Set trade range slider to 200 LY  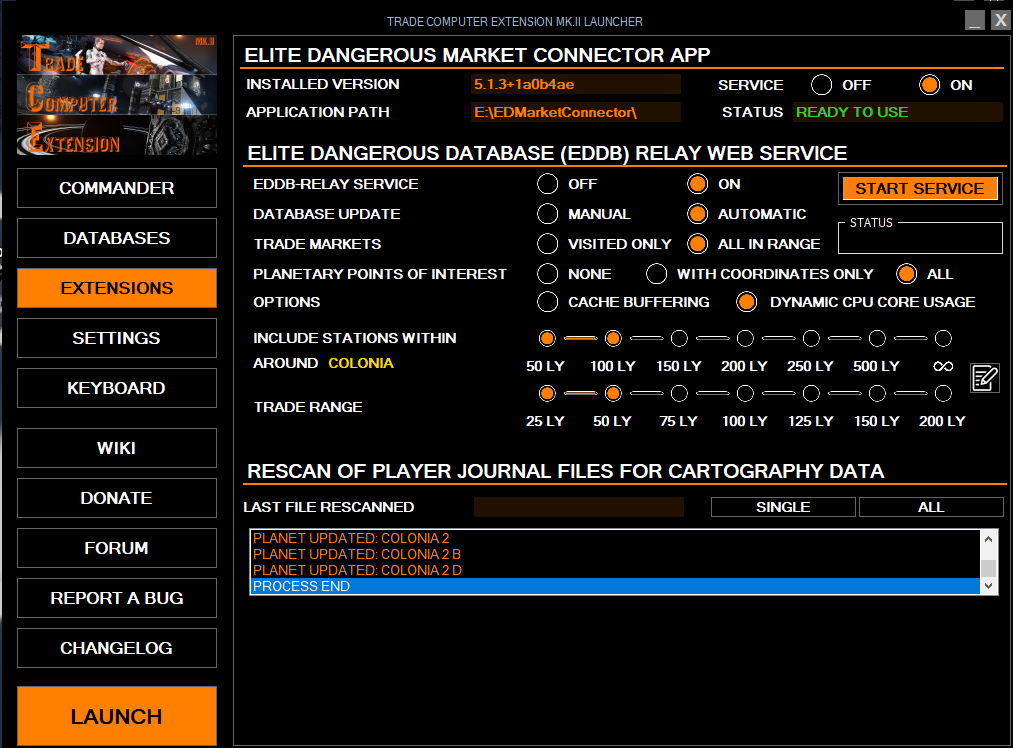tap(943, 393)
